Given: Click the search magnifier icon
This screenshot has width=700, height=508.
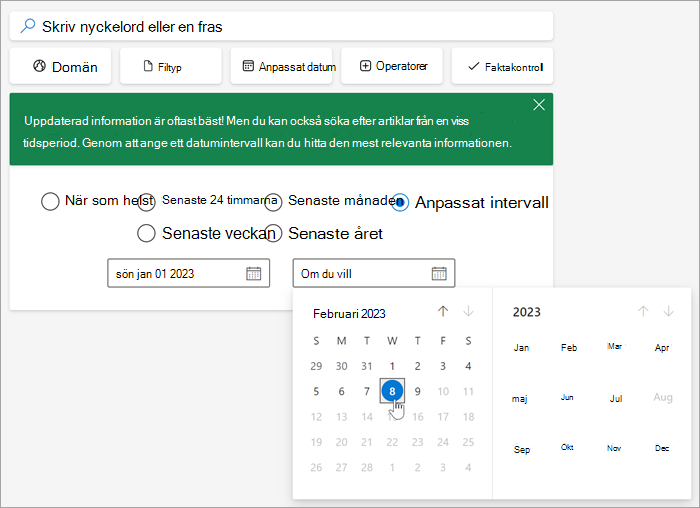Looking at the screenshot, I should coord(28,26).
